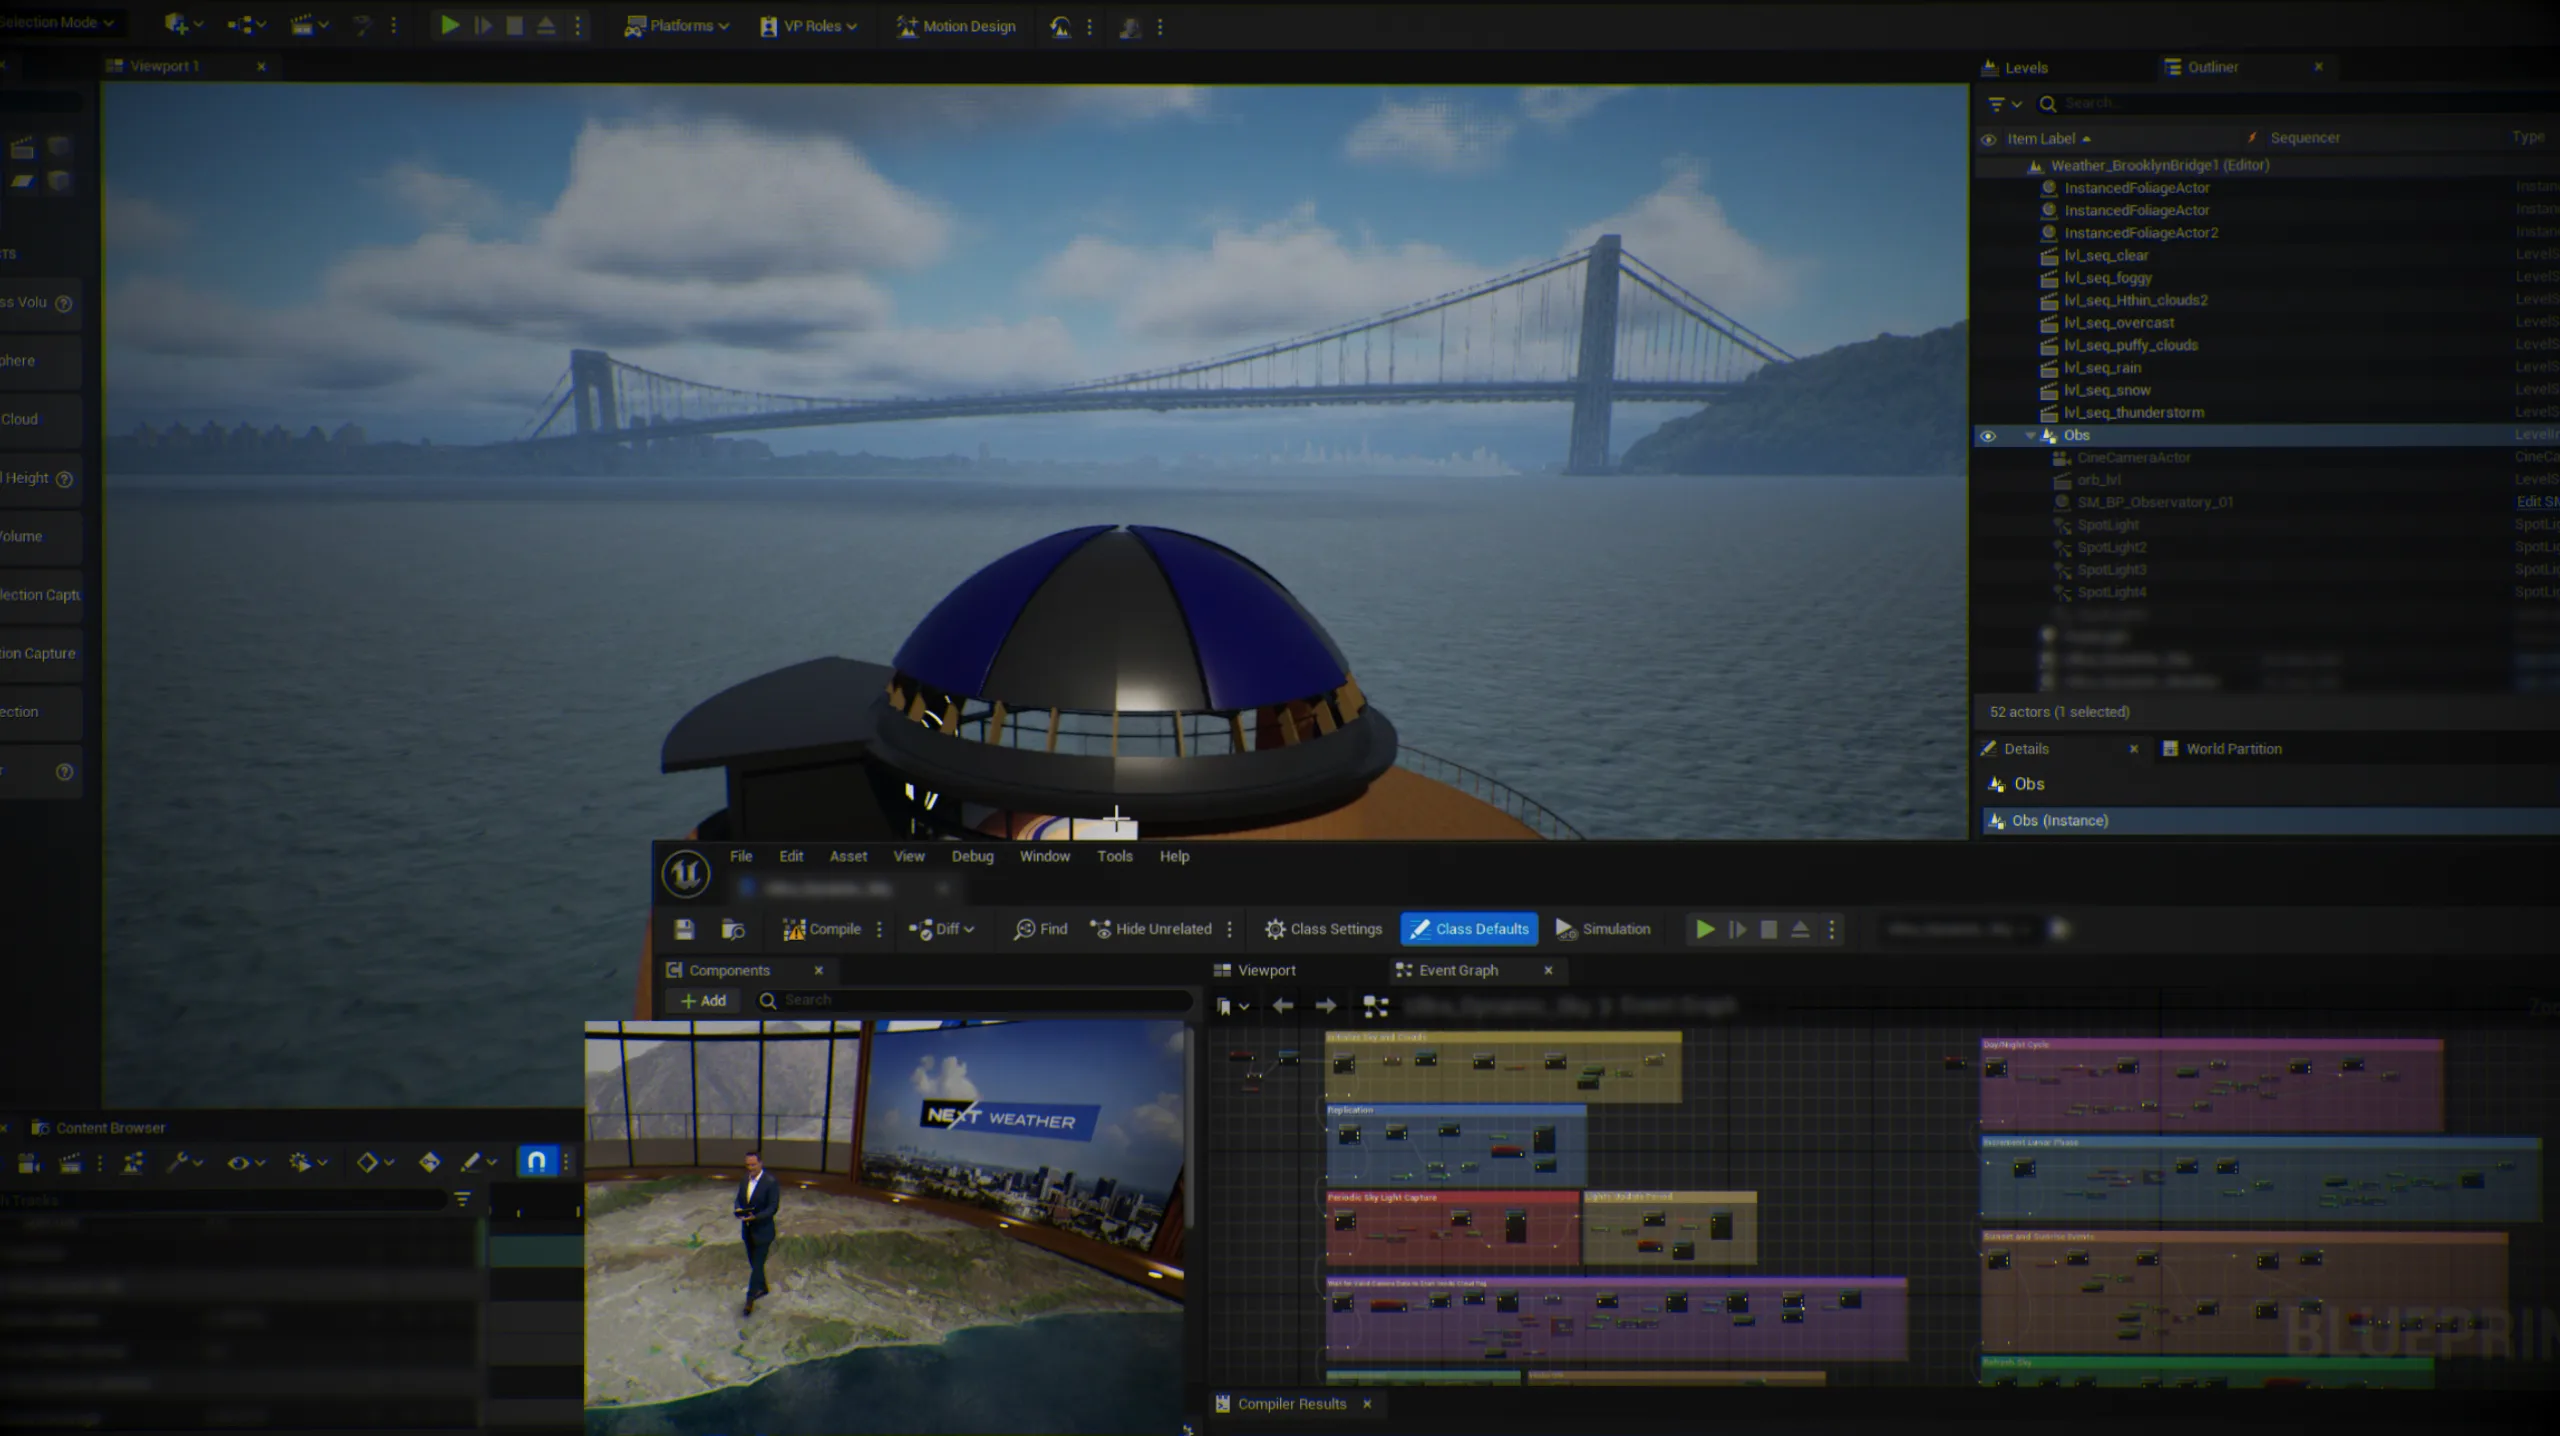Screen dimensions: 2560x1436
Task: Toggle Hide Unrelated nodes
Action: click(1150, 929)
